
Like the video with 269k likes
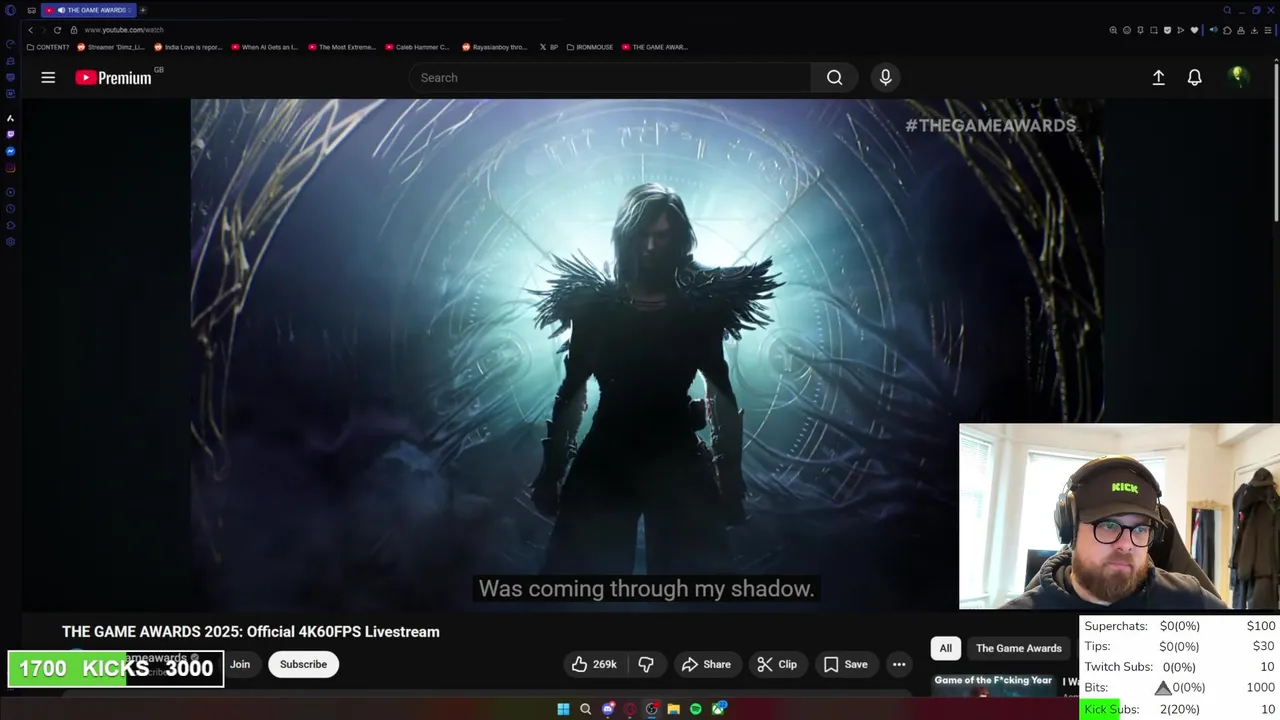click(x=594, y=664)
